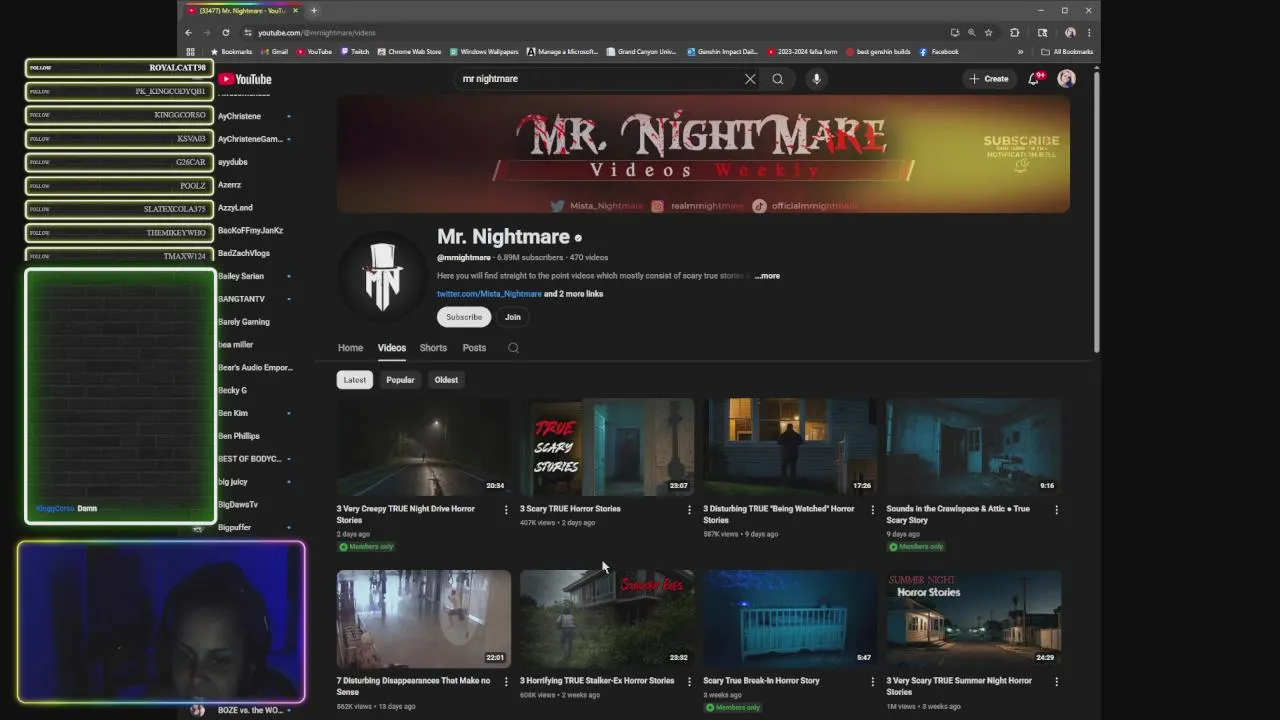Switch to the channel Home tab
The width and height of the screenshot is (1280, 720).
click(350, 348)
